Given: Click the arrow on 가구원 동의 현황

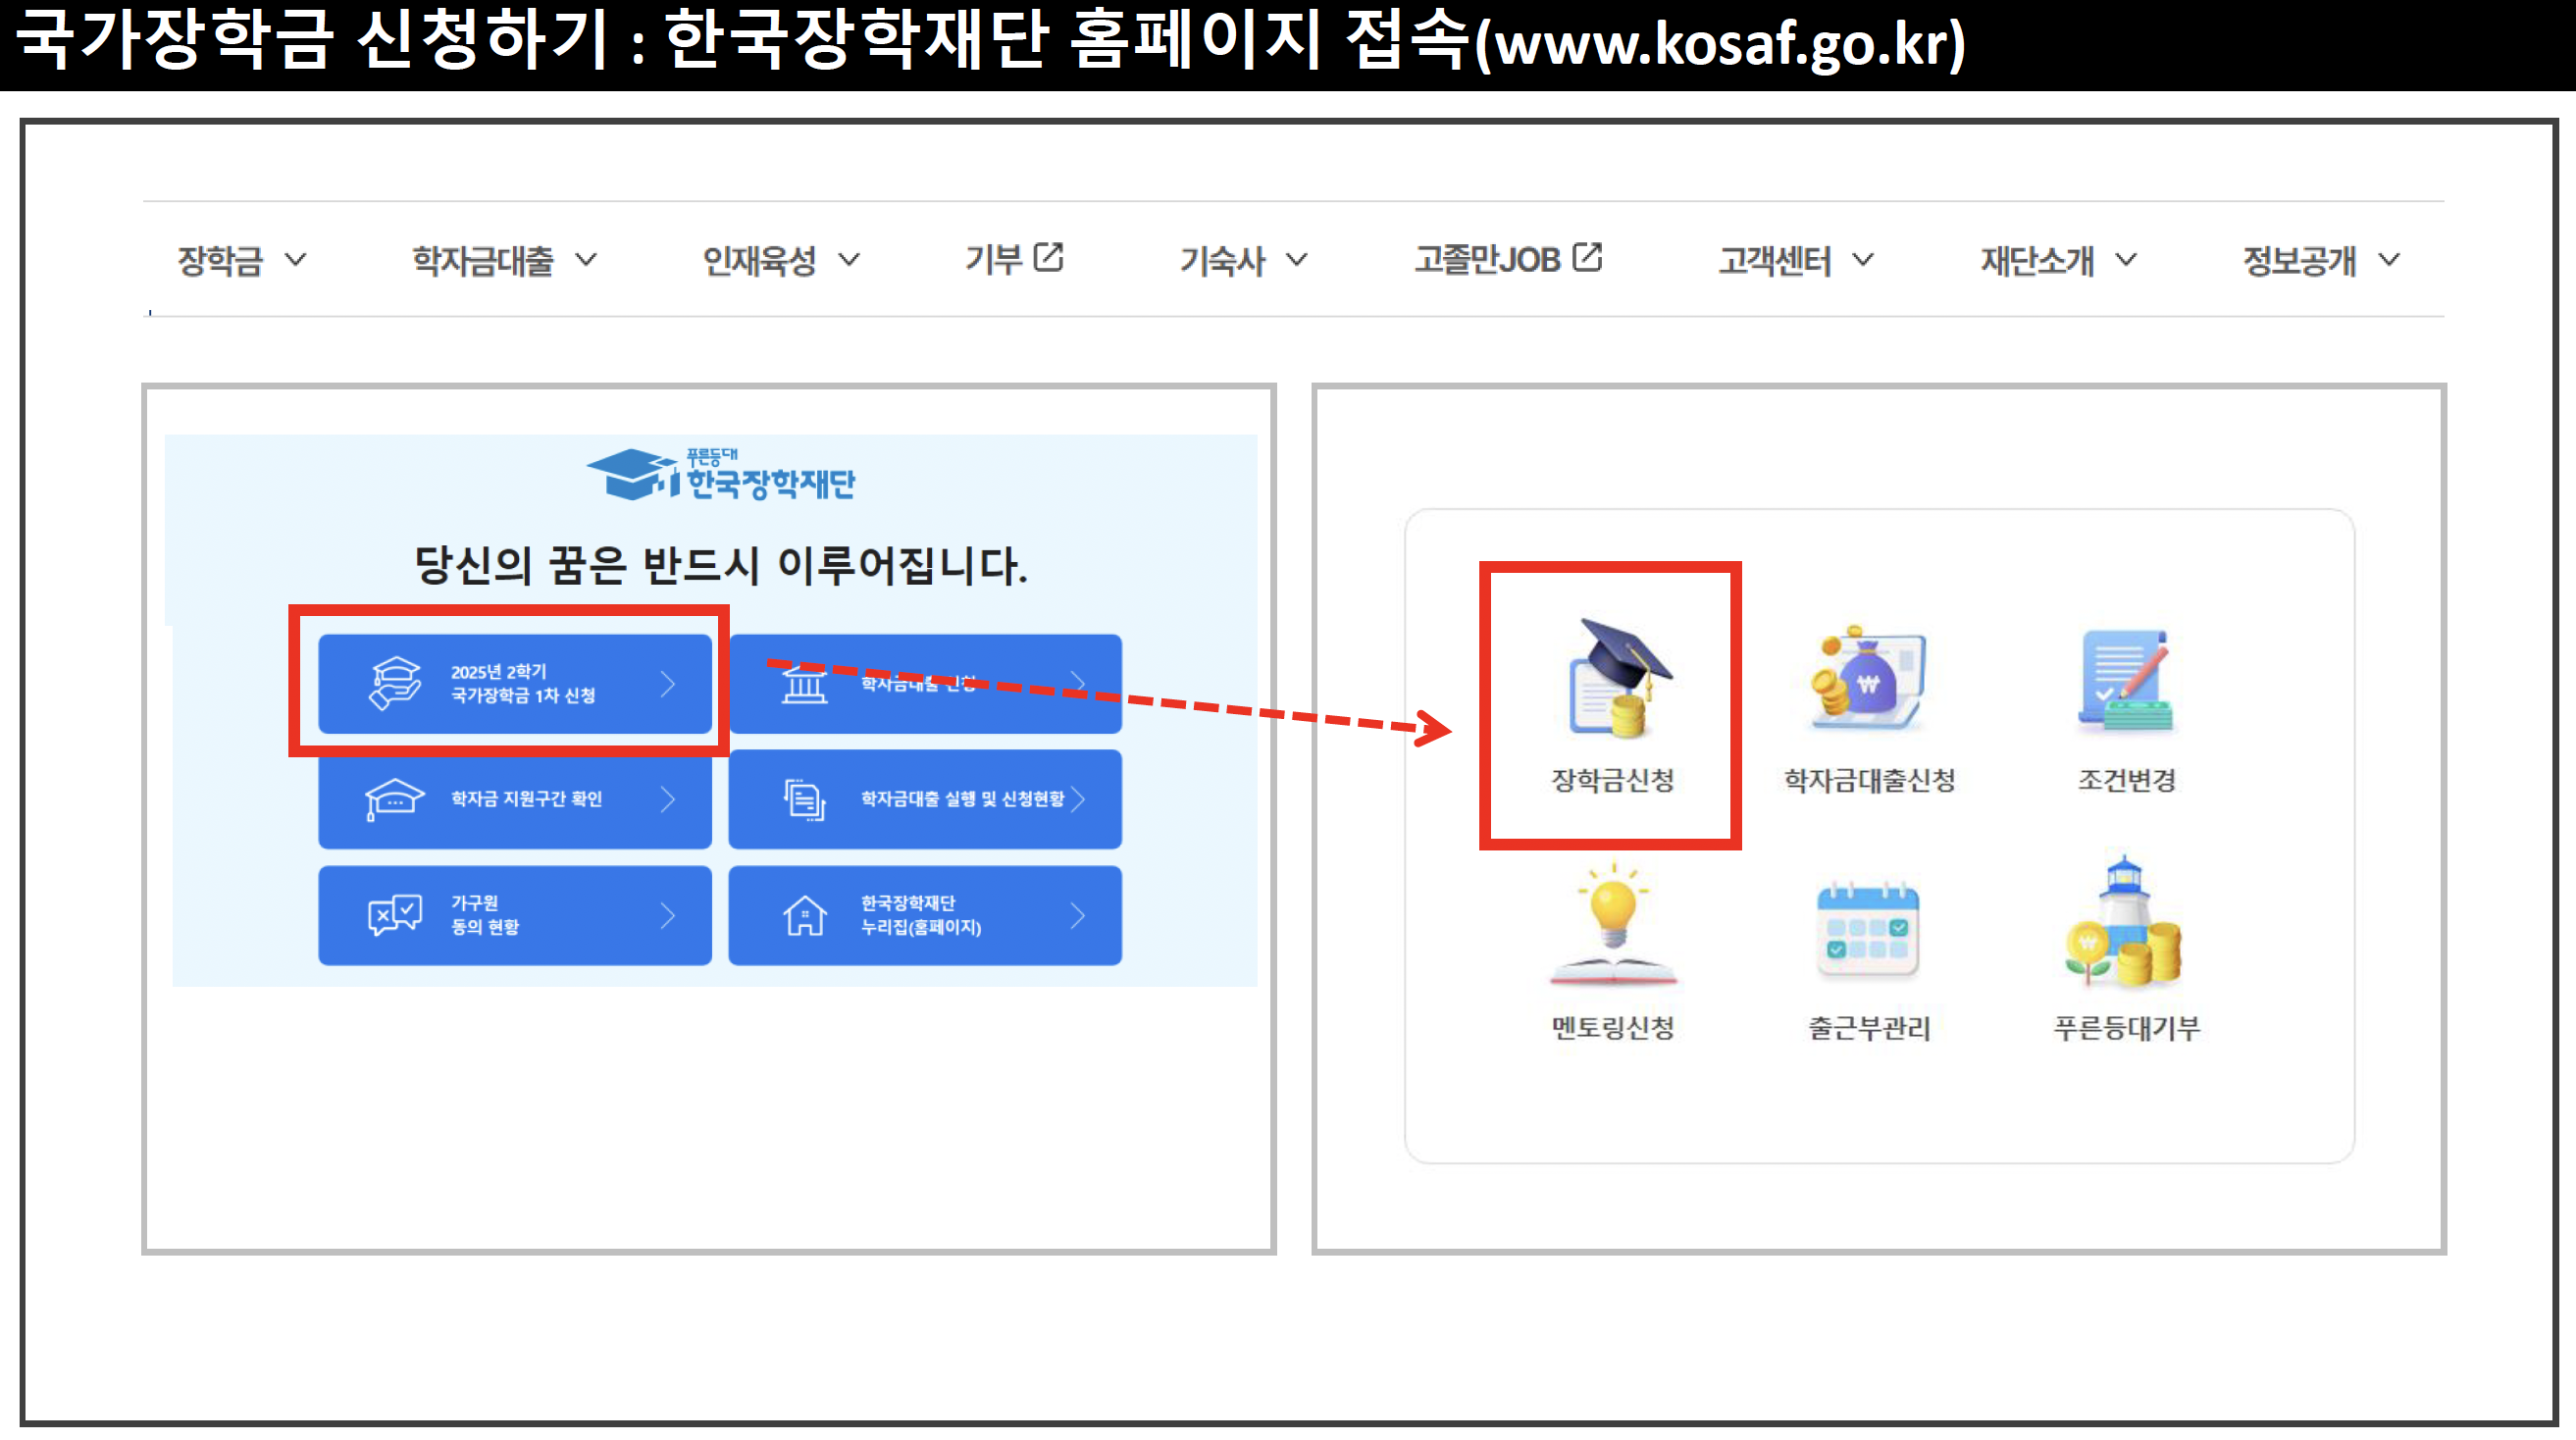Looking at the screenshot, I should [668, 915].
